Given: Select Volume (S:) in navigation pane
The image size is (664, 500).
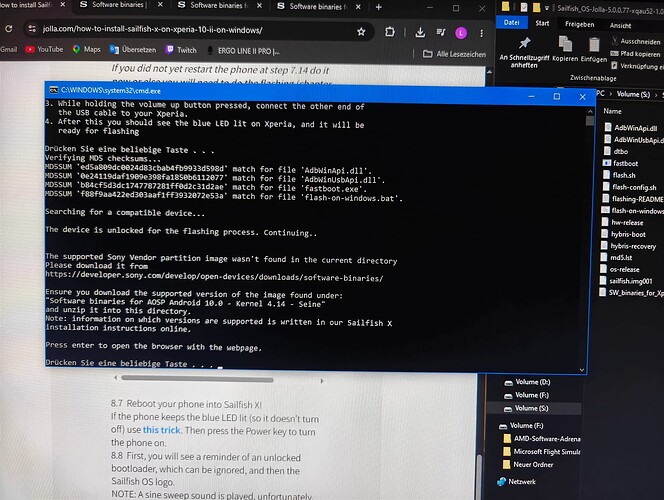Looking at the screenshot, I should tap(531, 409).
